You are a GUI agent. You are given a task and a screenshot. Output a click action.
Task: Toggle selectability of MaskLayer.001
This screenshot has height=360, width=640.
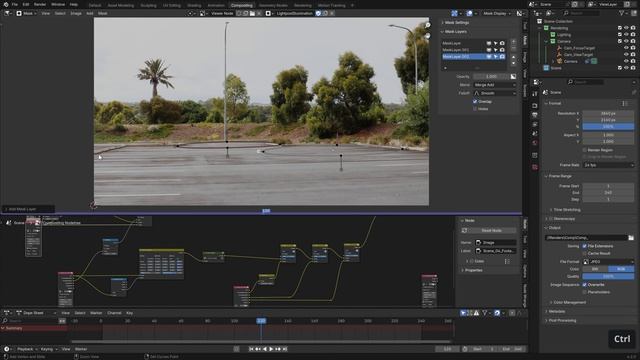[496, 50]
